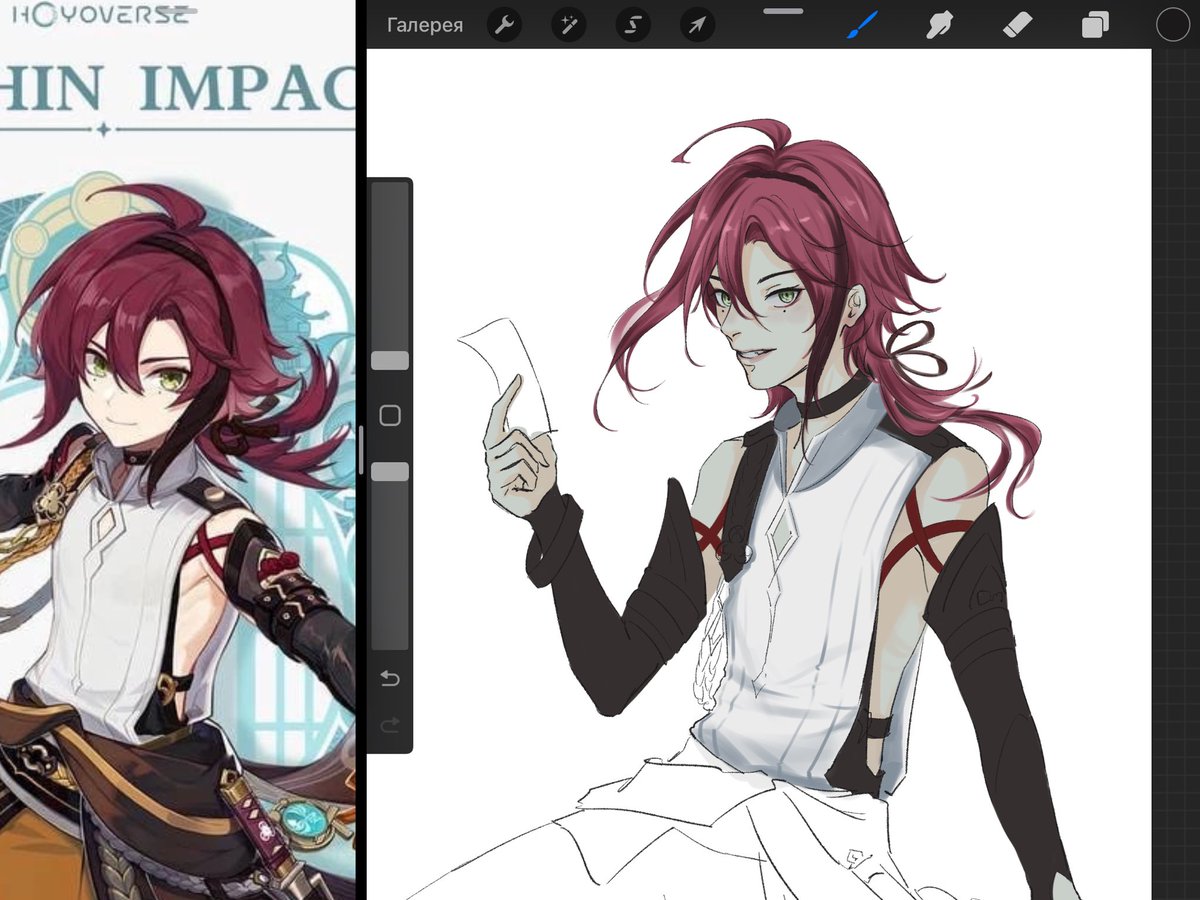
Task: Adjust the brush opacity slider handle
Action: coord(390,471)
